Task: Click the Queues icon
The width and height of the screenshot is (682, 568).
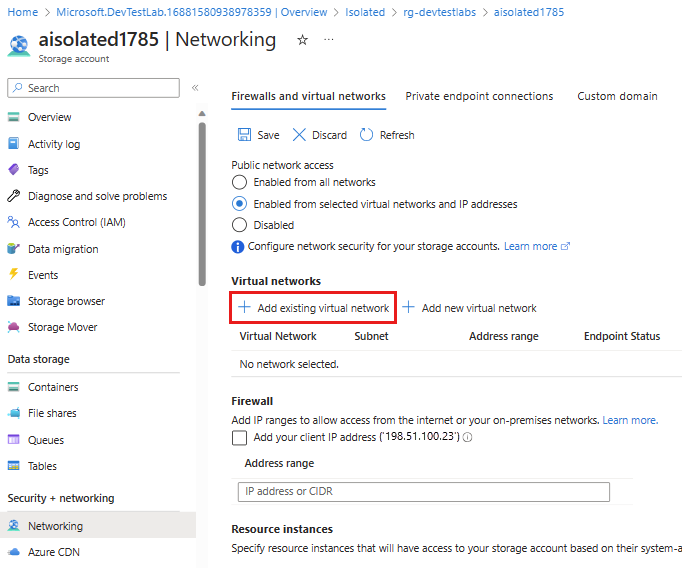Action: click(13, 440)
